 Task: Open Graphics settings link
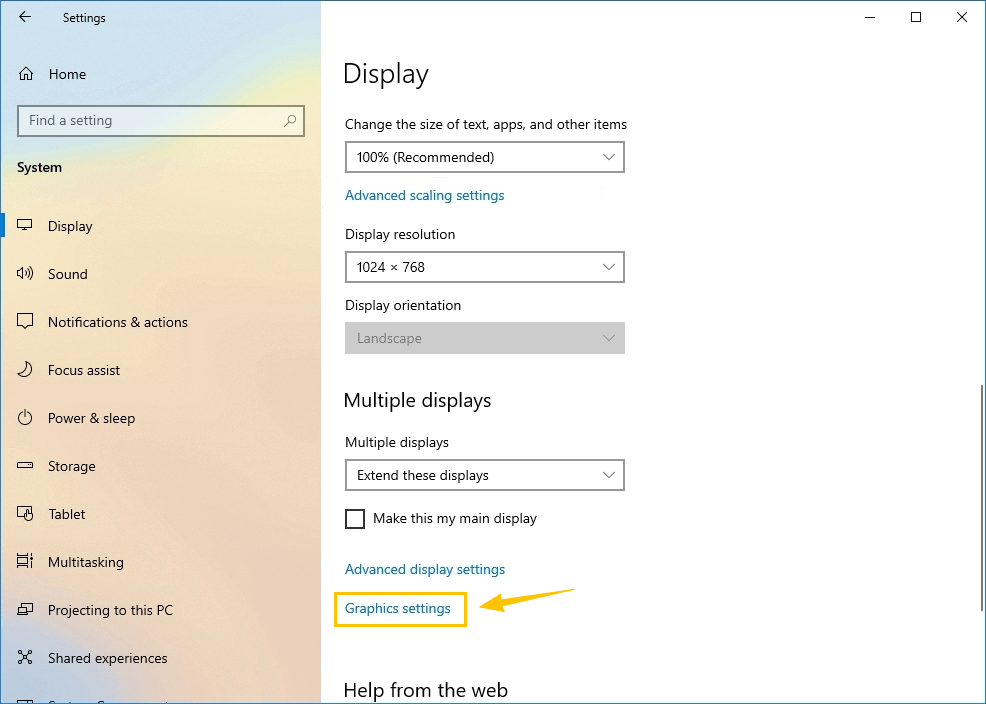pos(398,608)
